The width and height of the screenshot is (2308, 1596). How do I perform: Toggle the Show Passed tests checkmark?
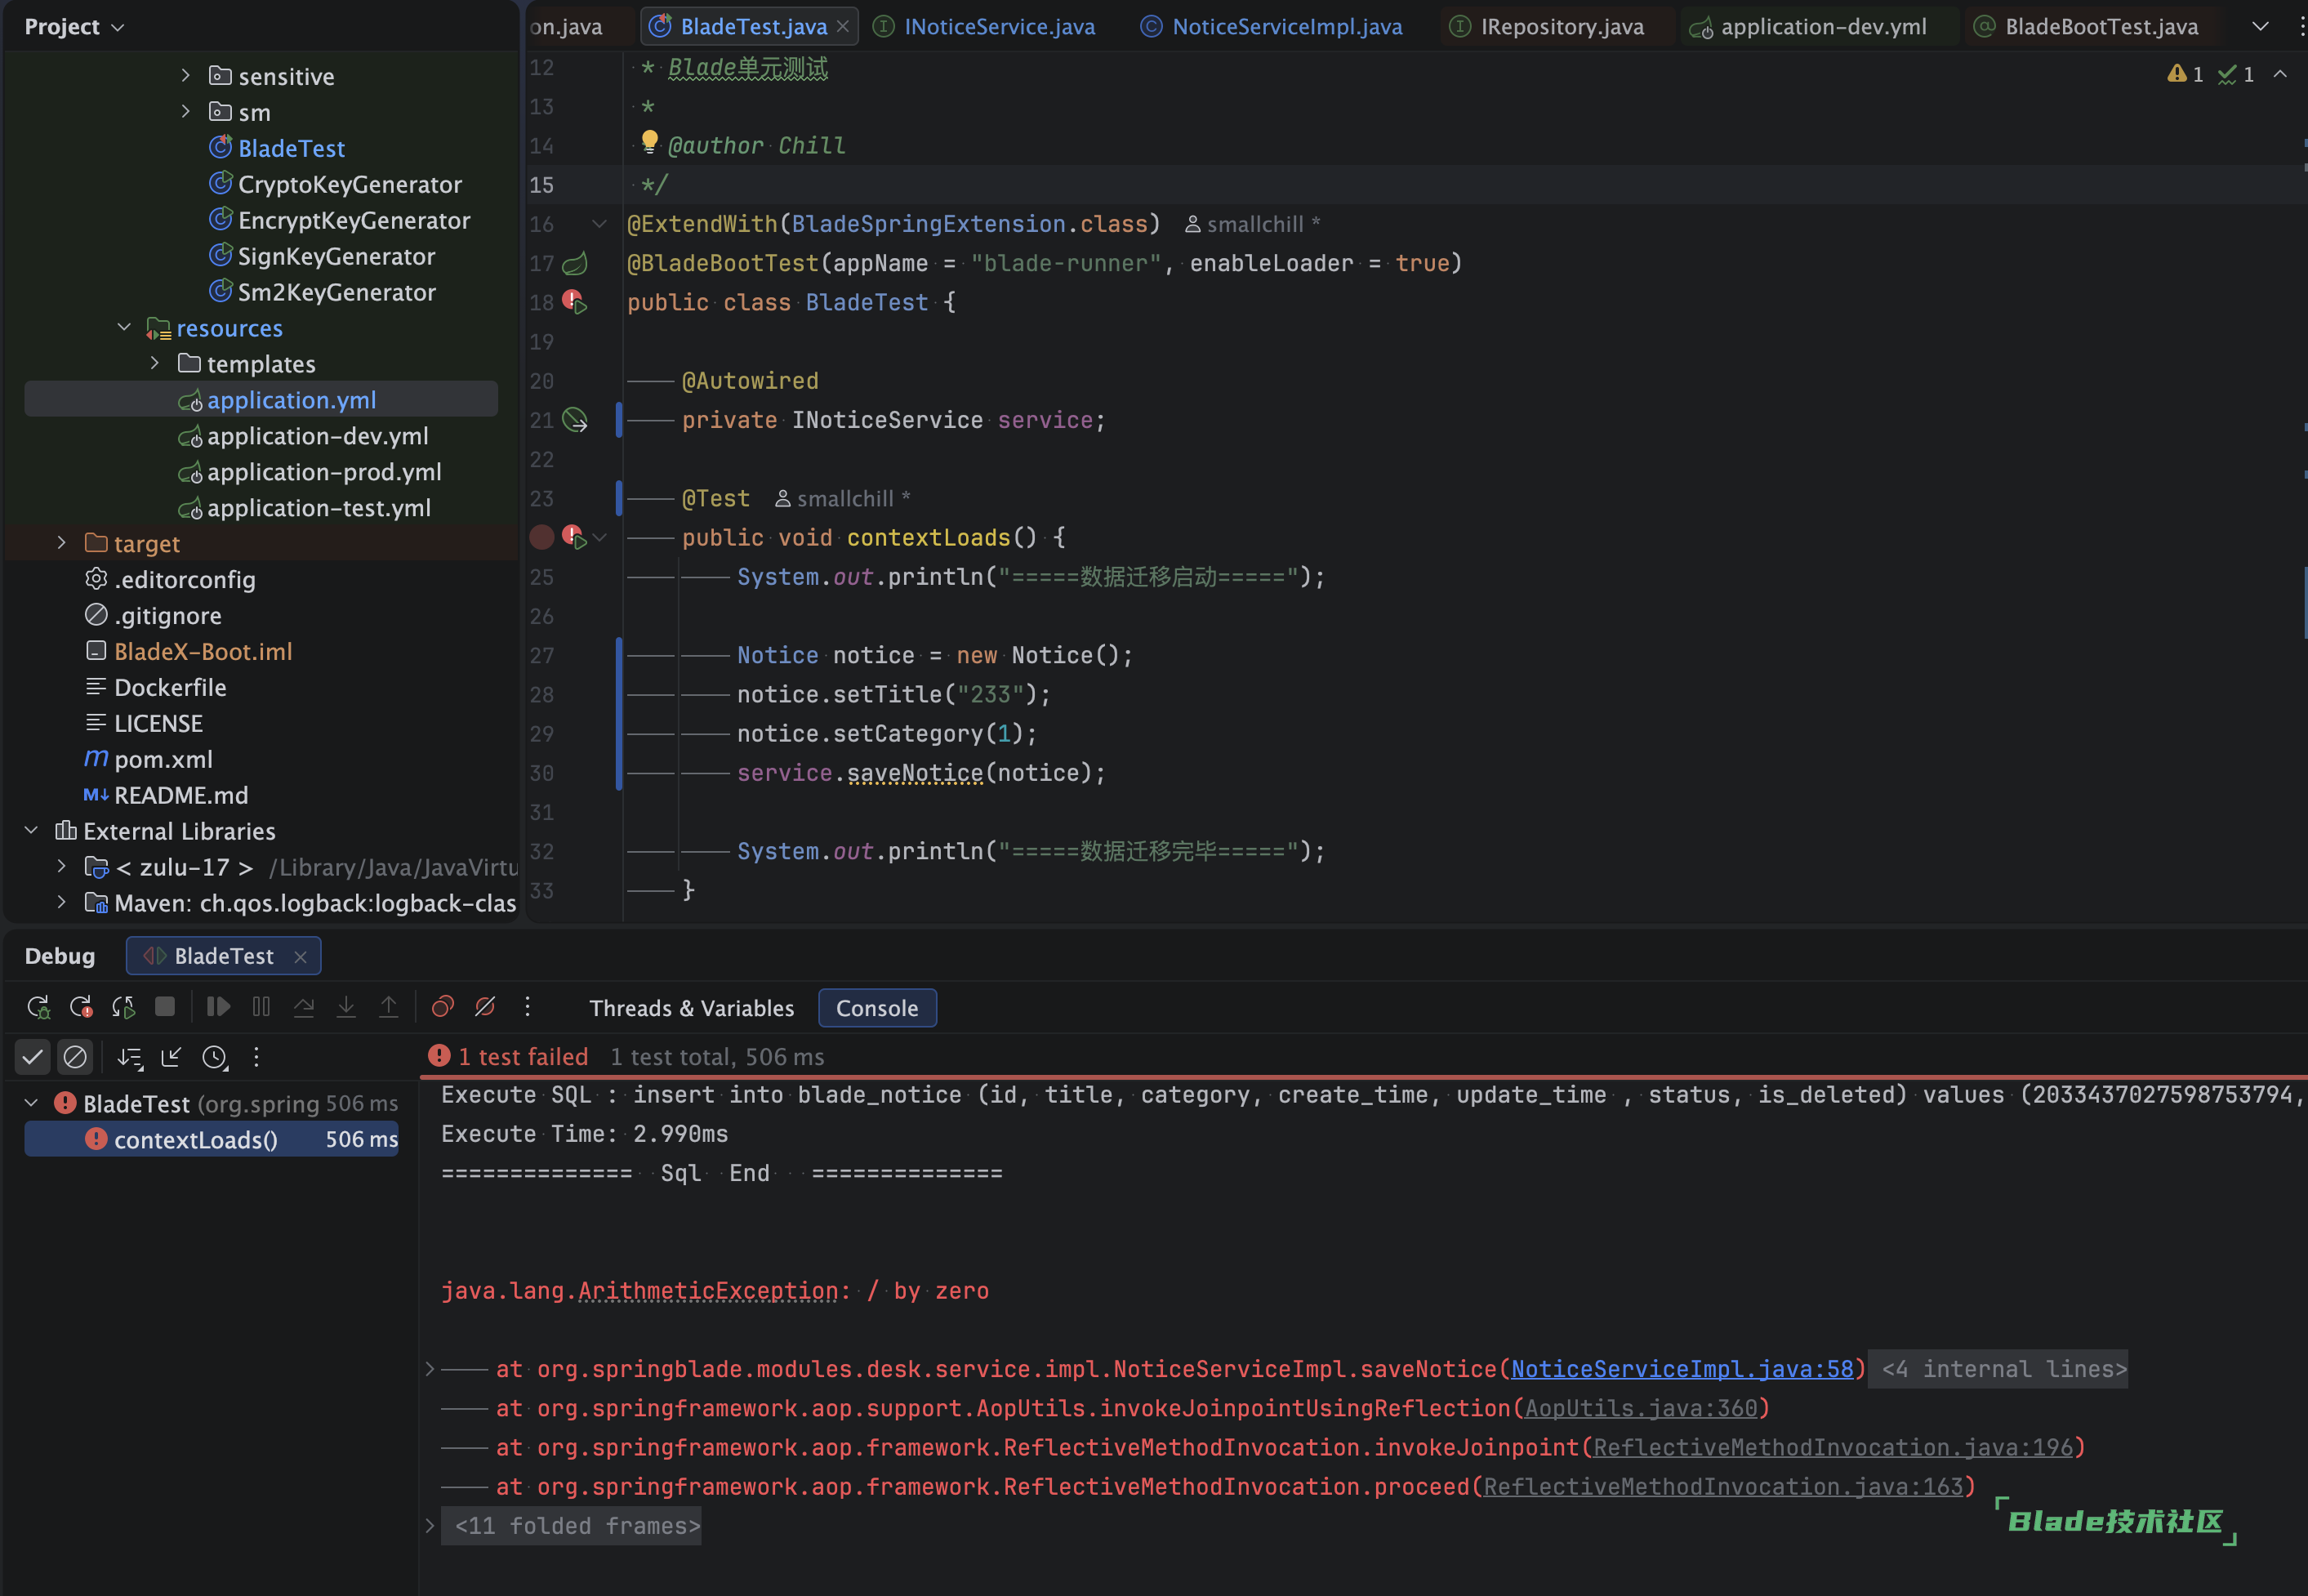[x=33, y=1057]
